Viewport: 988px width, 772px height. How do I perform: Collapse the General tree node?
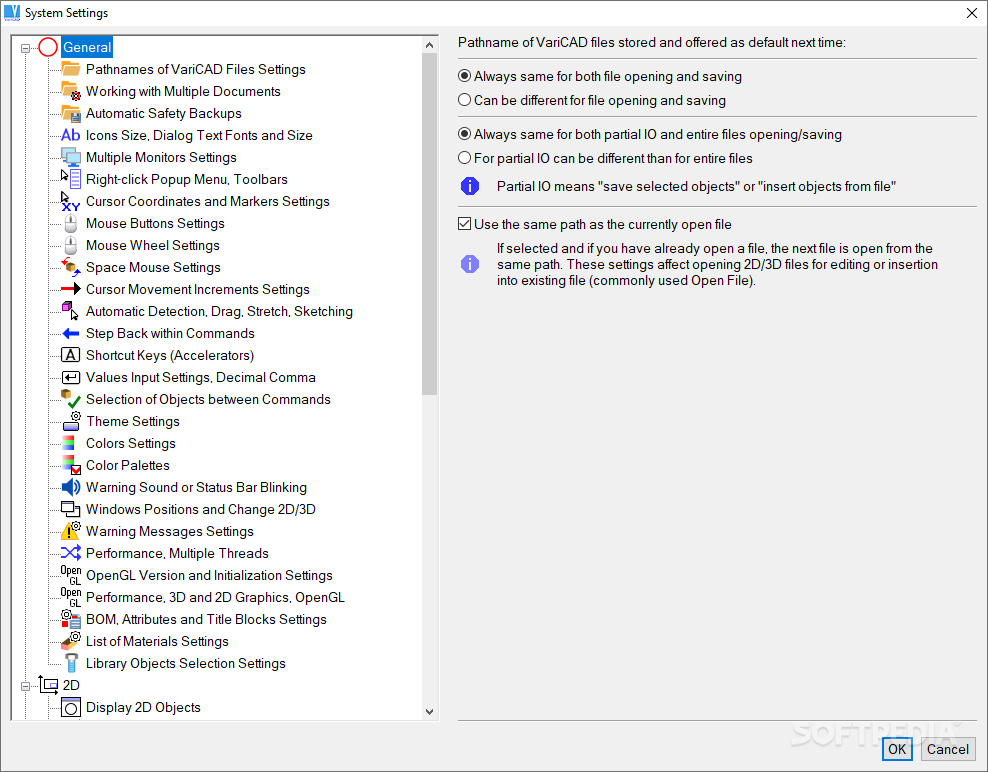point(25,48)
